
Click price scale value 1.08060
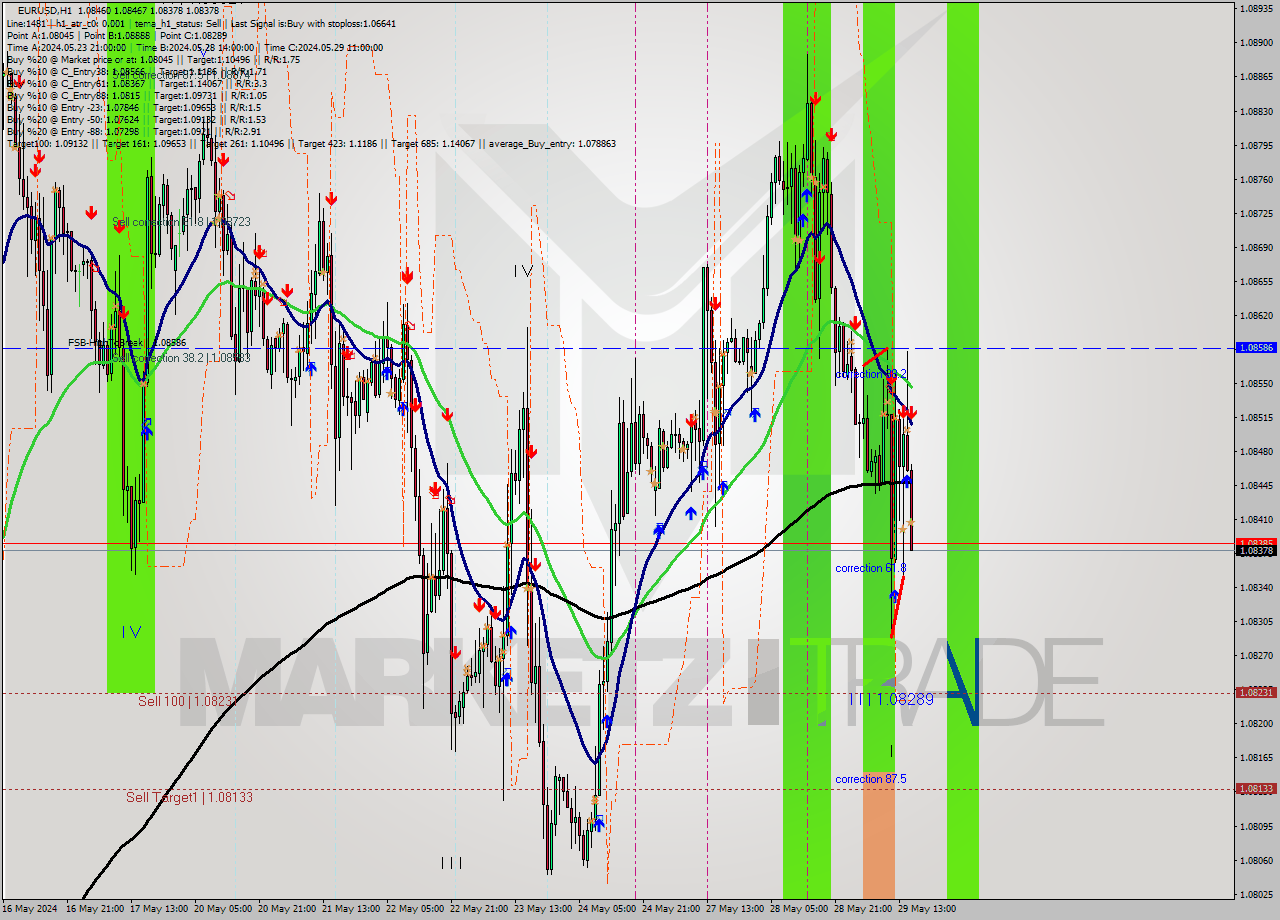click(1256, 861)
